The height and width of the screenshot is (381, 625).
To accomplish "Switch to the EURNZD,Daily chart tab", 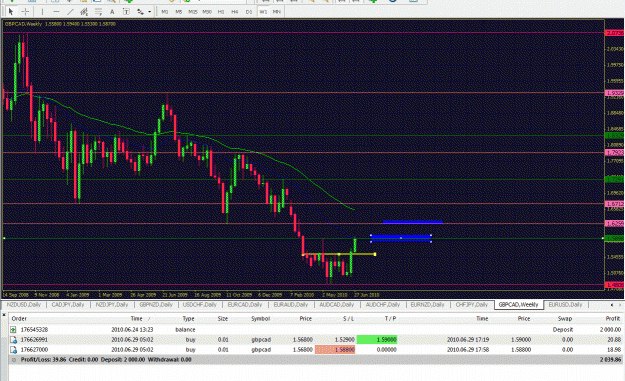I will [427, 304].
